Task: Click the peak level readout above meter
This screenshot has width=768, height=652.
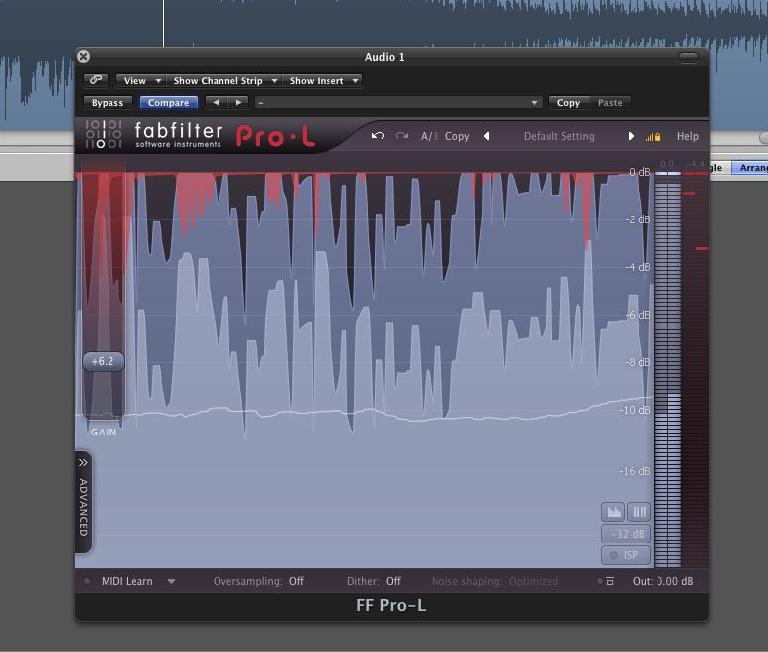Action: [x=667, y=164]
